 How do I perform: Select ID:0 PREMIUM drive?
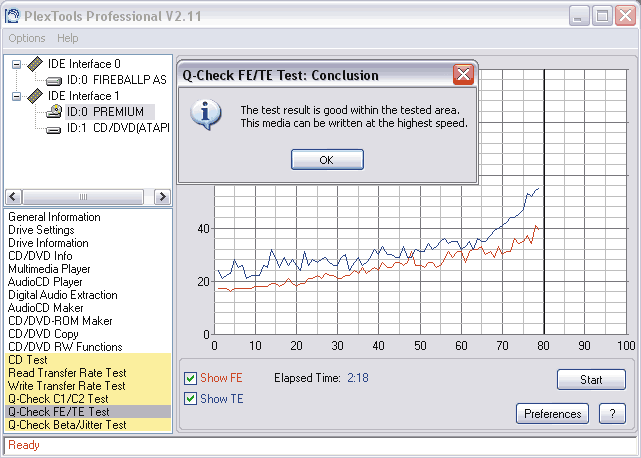pos(105,112)
